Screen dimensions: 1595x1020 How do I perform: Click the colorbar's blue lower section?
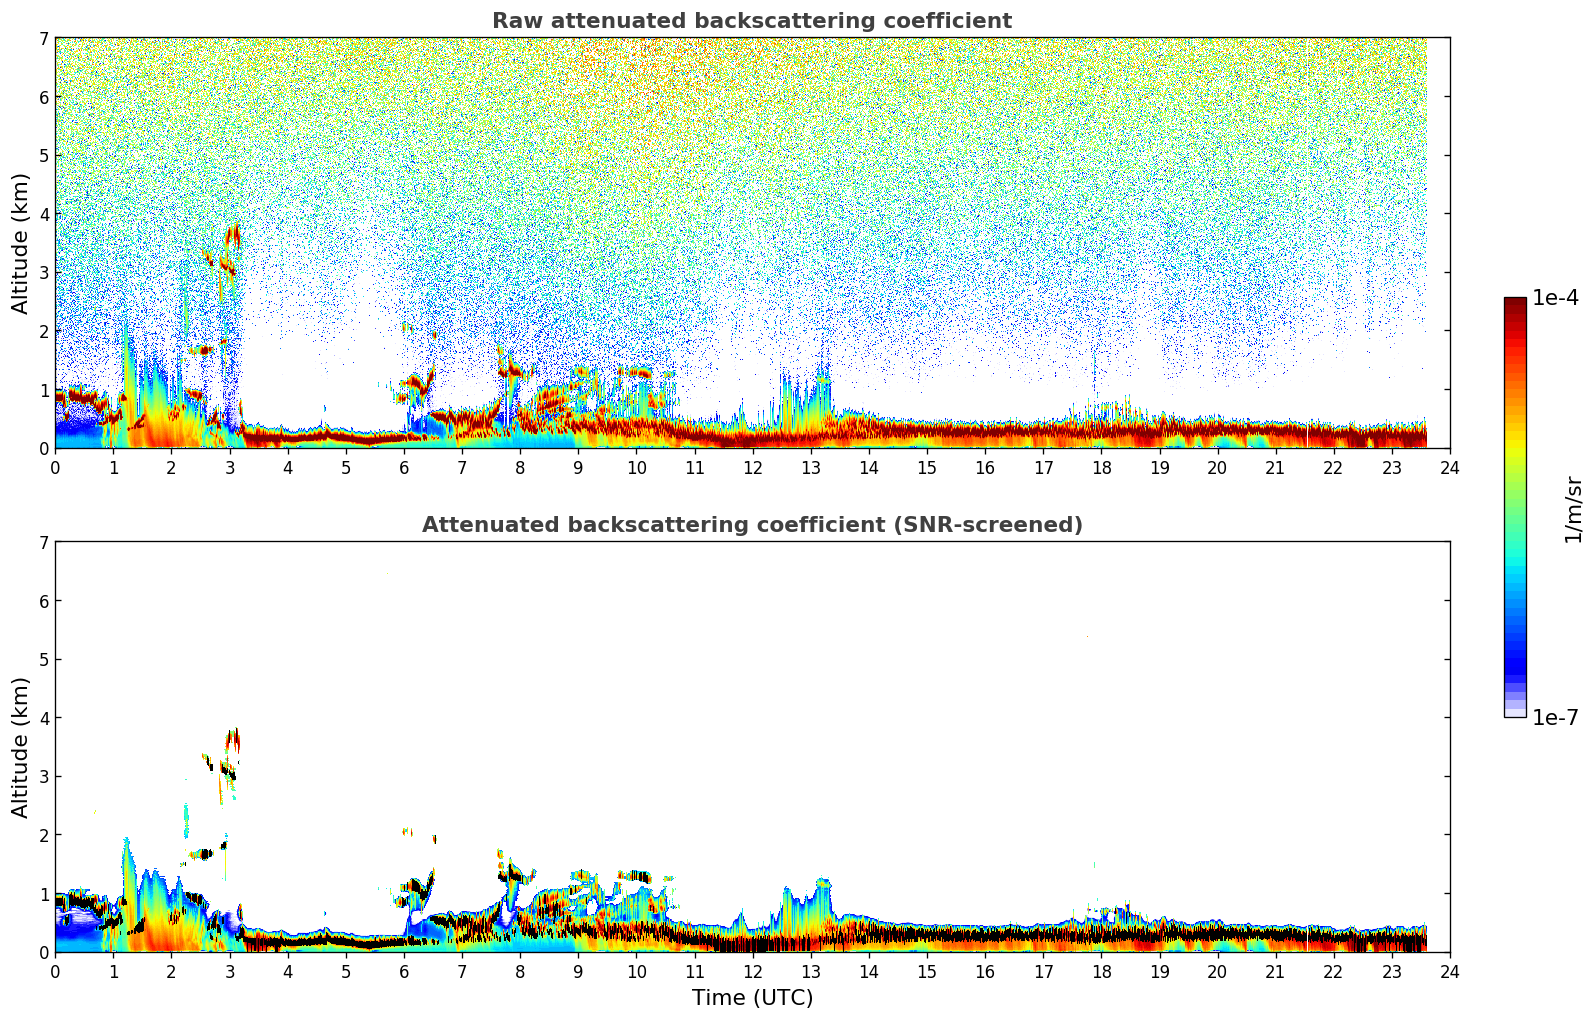pos(1515,640)
